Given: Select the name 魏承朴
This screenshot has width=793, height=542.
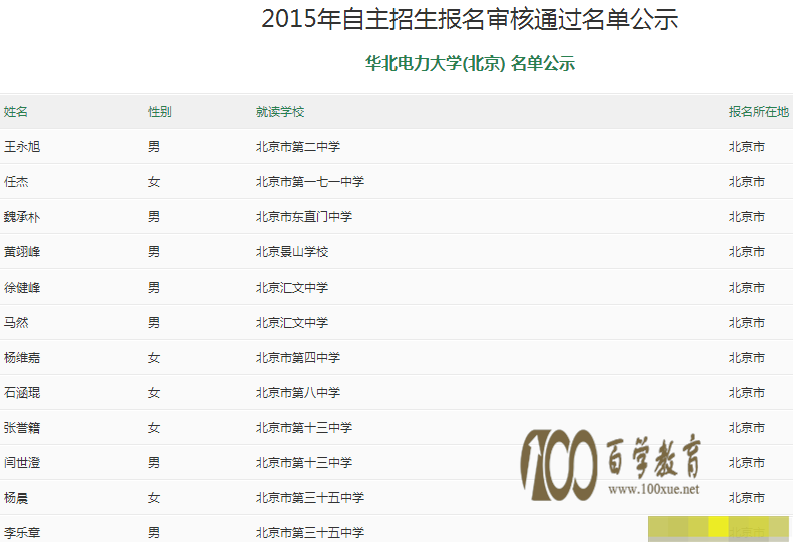Looking at the screenshot, I should coord(22,217).
